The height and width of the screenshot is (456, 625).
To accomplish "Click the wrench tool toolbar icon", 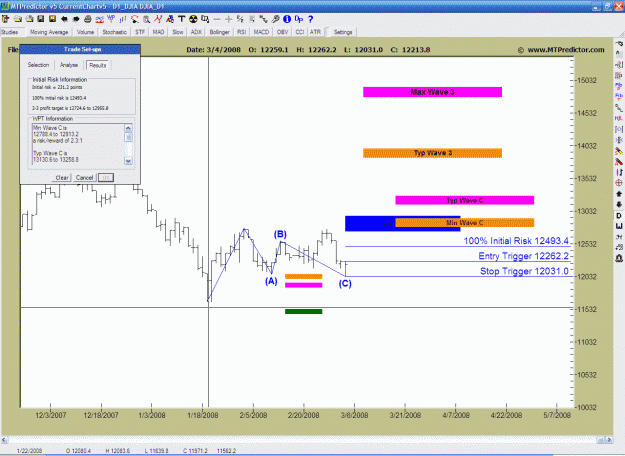I will pos(275,19).
